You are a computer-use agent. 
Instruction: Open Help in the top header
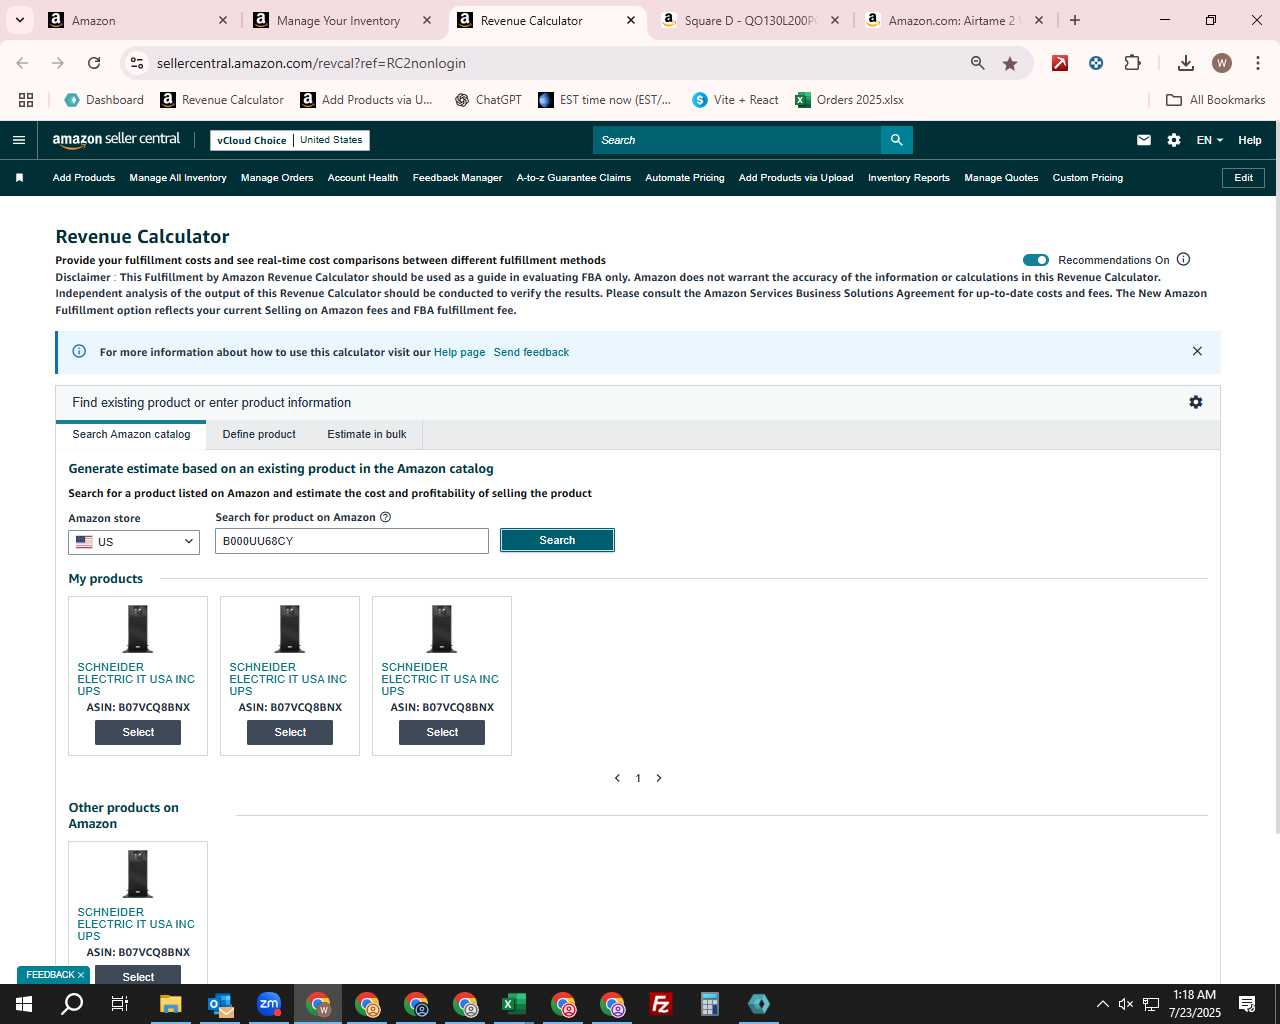click(1250, 140)
